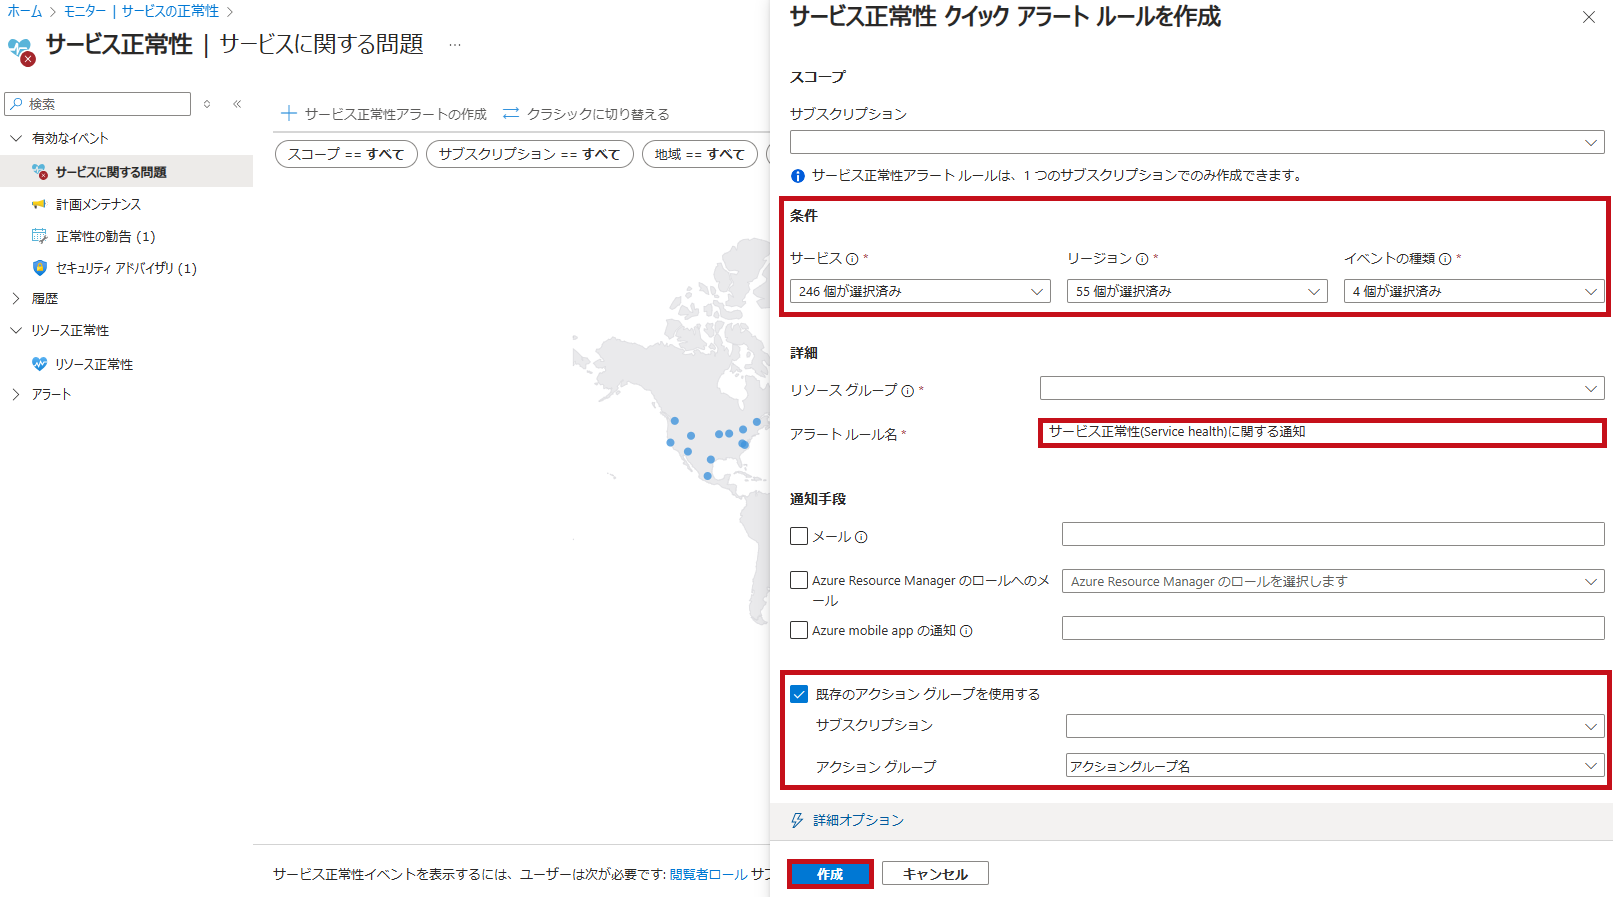Click the メール address input field
The height and width of the screenshot is (897, 1613).
(1333, 534)
